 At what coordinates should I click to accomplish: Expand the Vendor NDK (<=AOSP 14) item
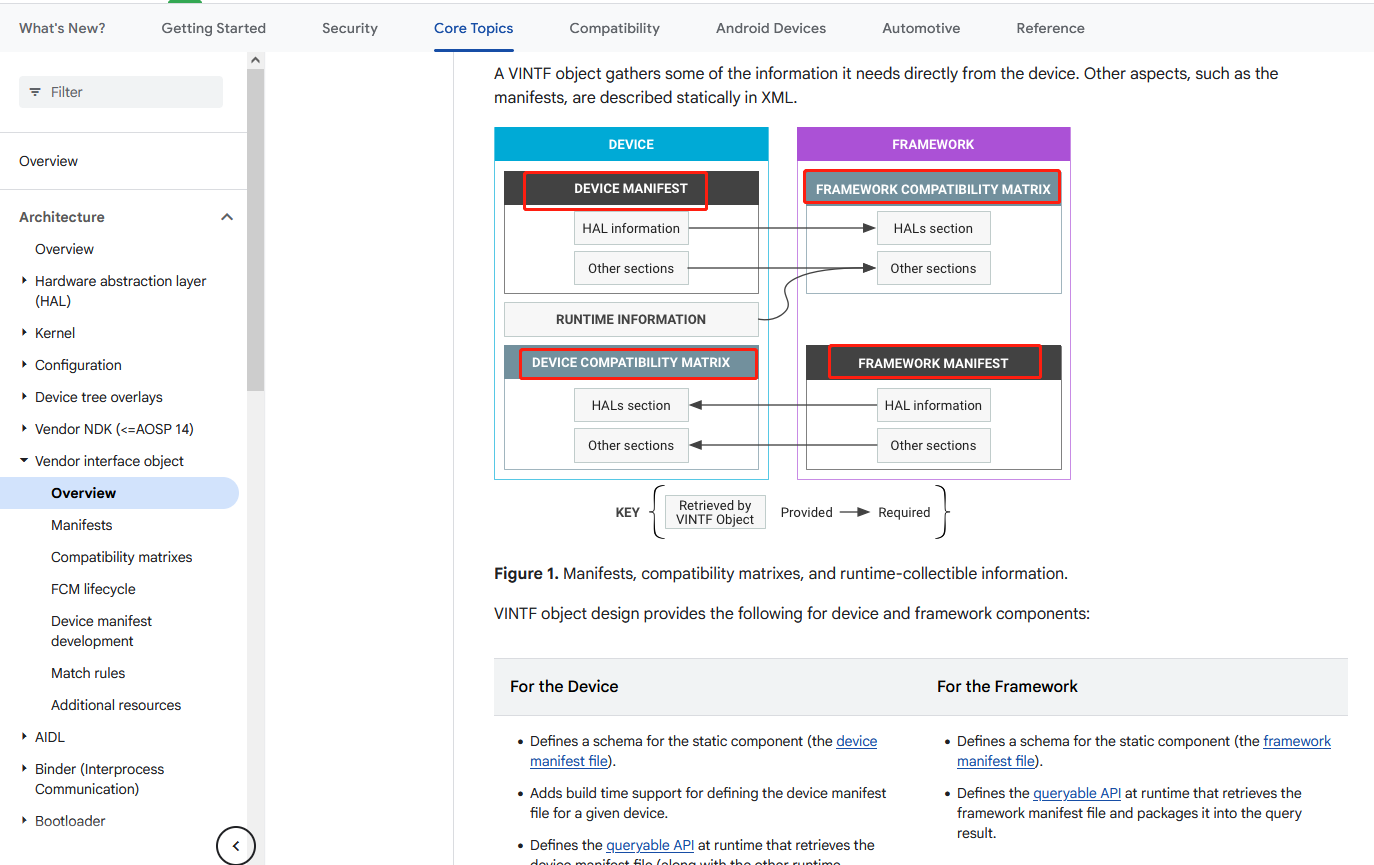24,429
